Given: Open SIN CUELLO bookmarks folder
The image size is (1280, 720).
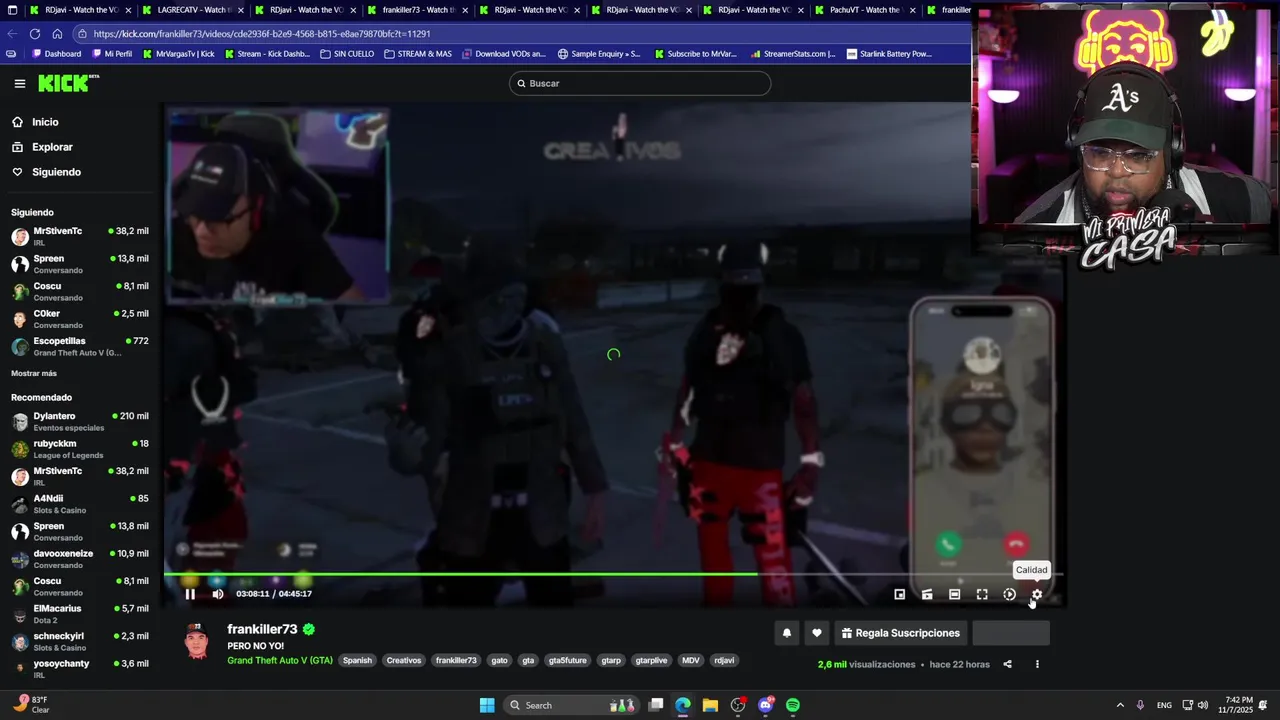Looking at the screenshot, I should tap(347, 54).
